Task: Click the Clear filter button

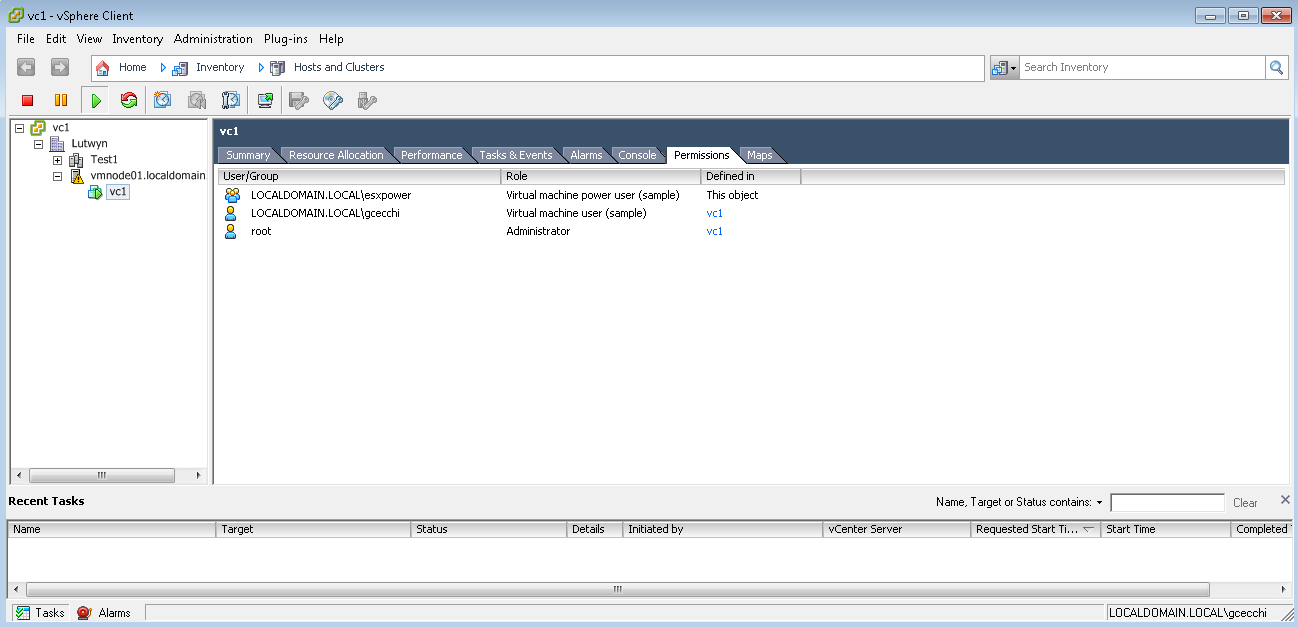Action: tap(1245, 503)
